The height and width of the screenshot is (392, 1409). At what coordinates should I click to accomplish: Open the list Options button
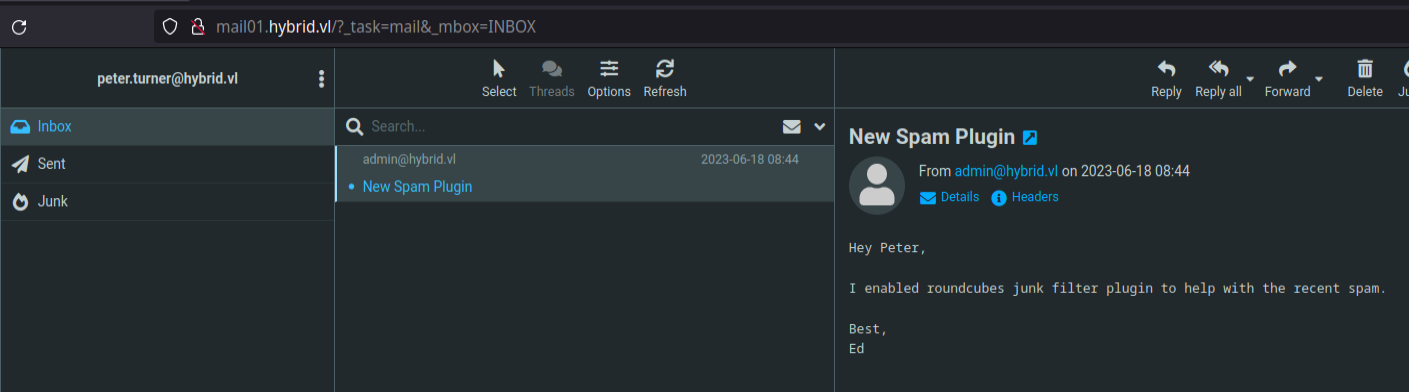[x=609, y=79]
